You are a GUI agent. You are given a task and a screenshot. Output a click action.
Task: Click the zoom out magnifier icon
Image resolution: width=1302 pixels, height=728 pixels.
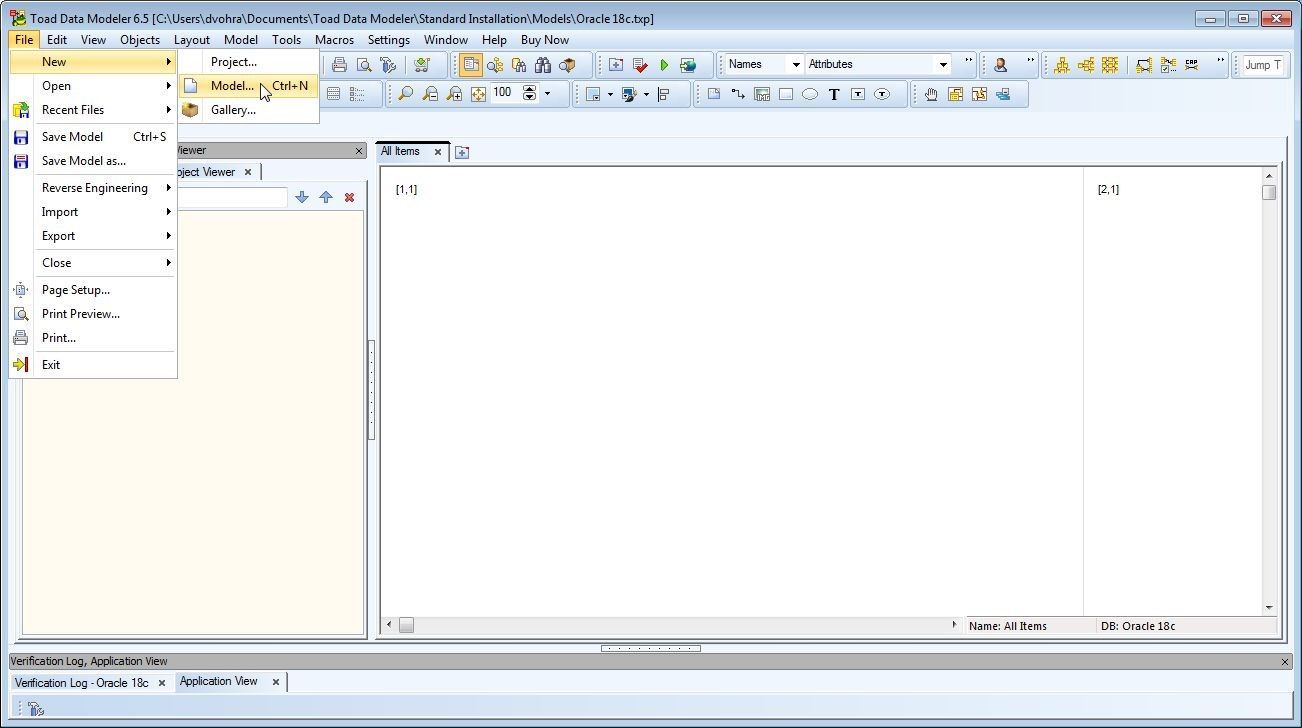click(x=430, y=94)
